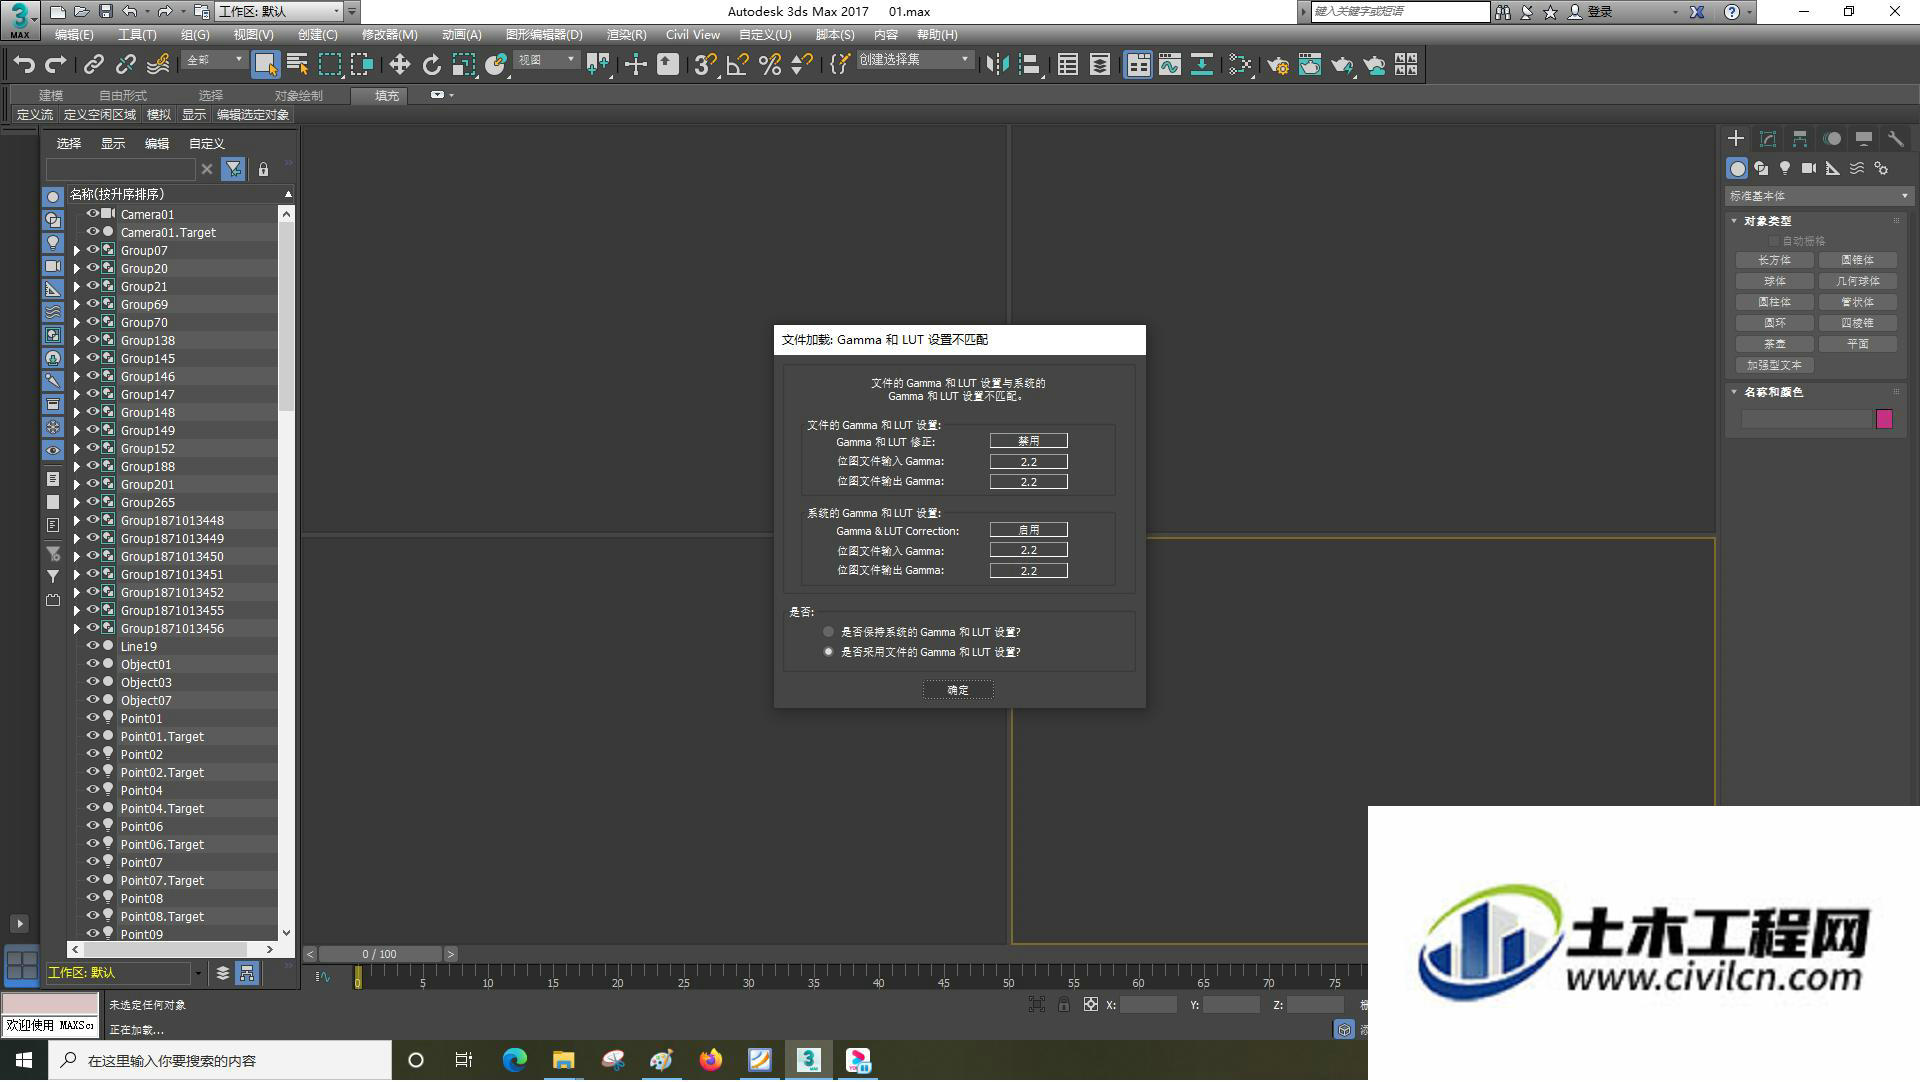Open the 修改器(M) menu

point(390,35)
